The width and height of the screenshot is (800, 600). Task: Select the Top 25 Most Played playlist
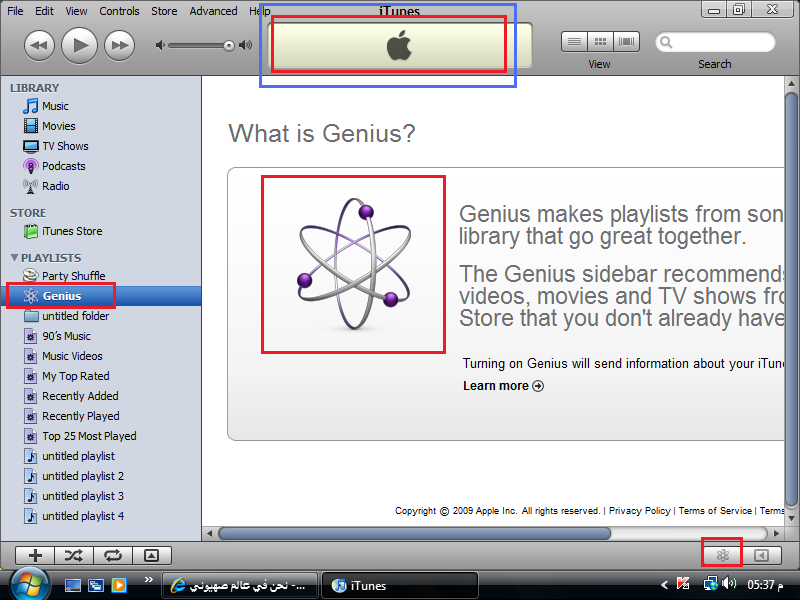pos(80,436)
